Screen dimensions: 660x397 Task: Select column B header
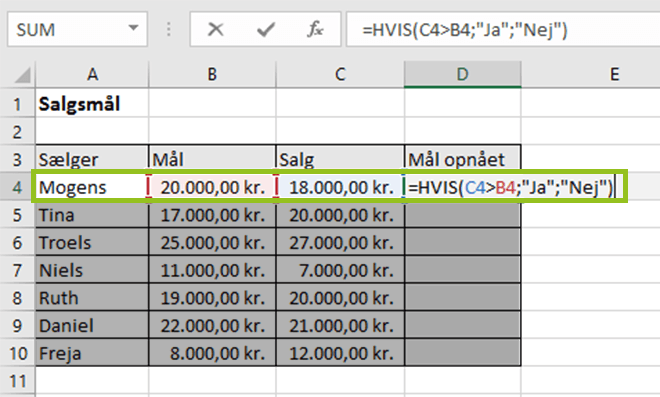tap(212, 75)
